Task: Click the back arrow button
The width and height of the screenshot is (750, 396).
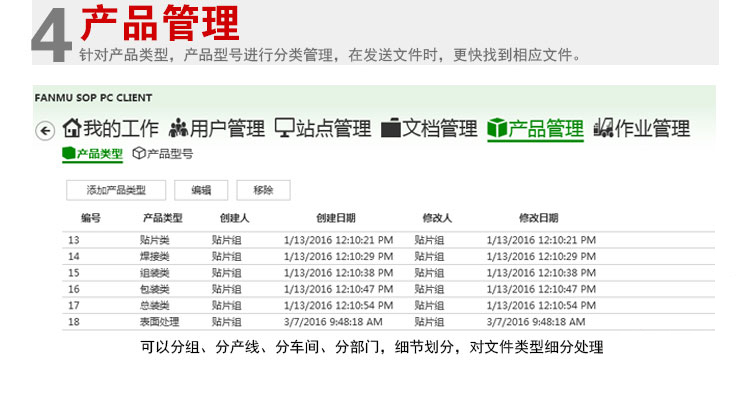Action: 45,130
